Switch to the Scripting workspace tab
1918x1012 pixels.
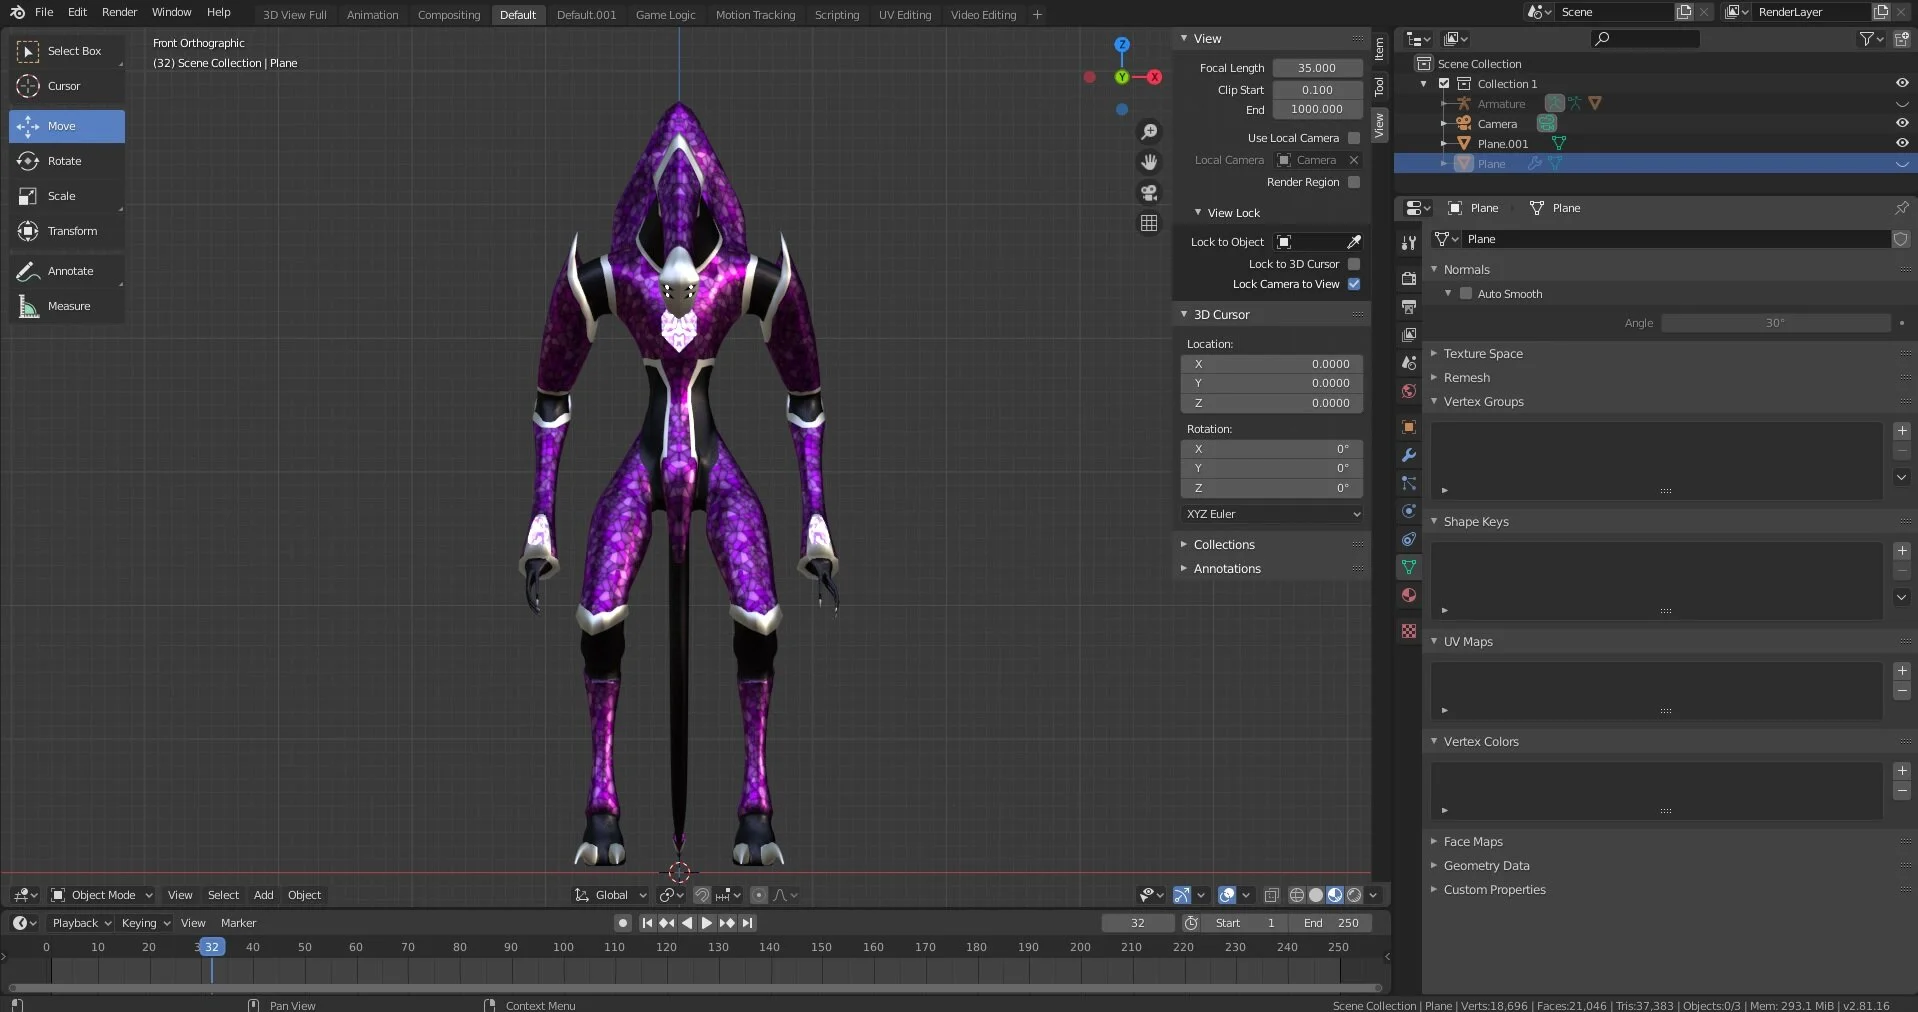pyautogui.click(x=837, y=15)
